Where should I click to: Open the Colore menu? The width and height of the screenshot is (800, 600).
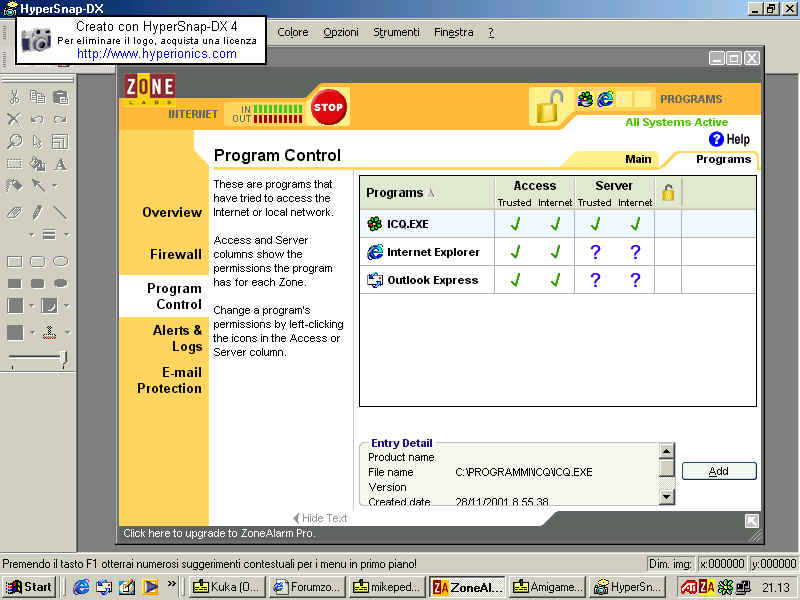click(x=293, y=32)
